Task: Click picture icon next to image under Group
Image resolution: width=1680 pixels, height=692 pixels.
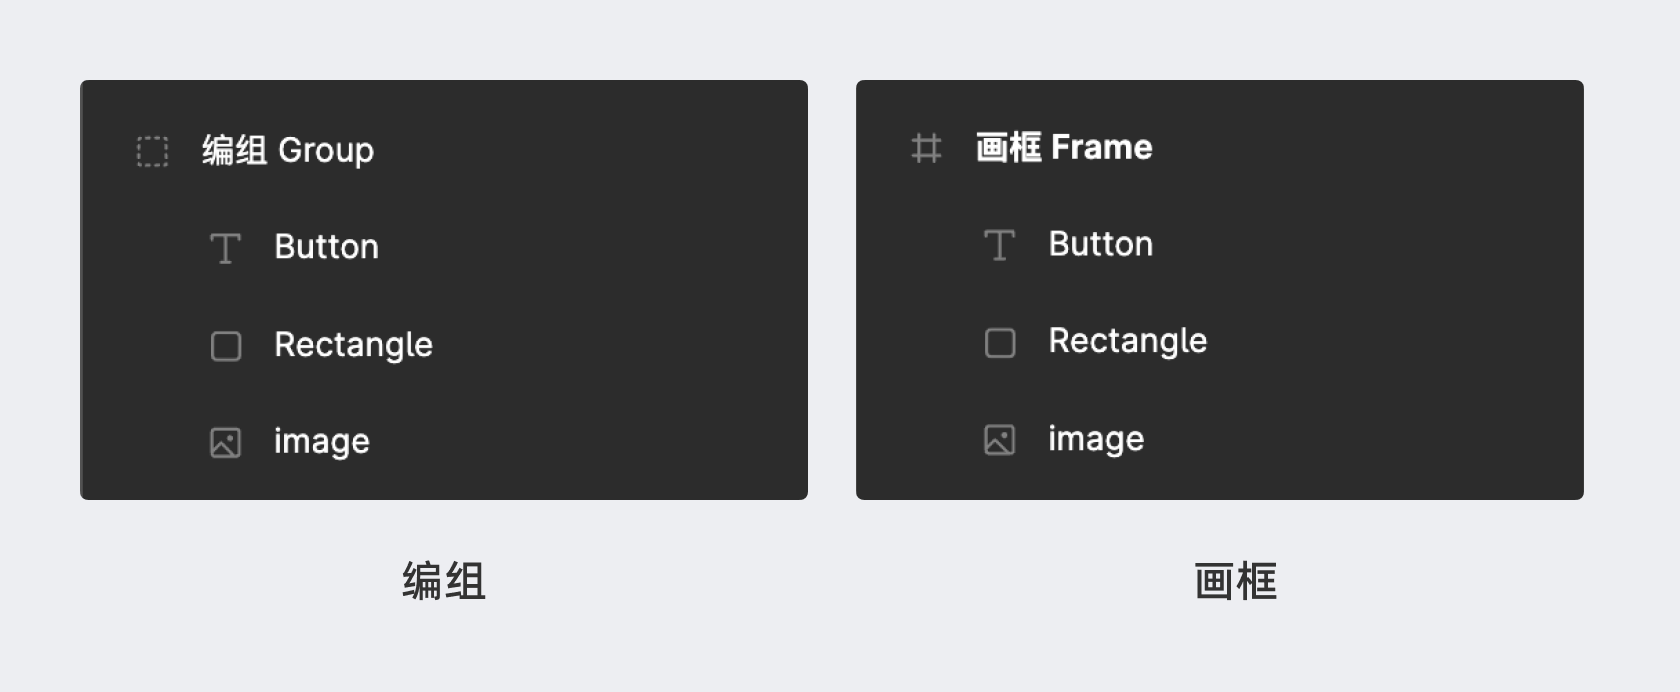Action: click(225, 442)
